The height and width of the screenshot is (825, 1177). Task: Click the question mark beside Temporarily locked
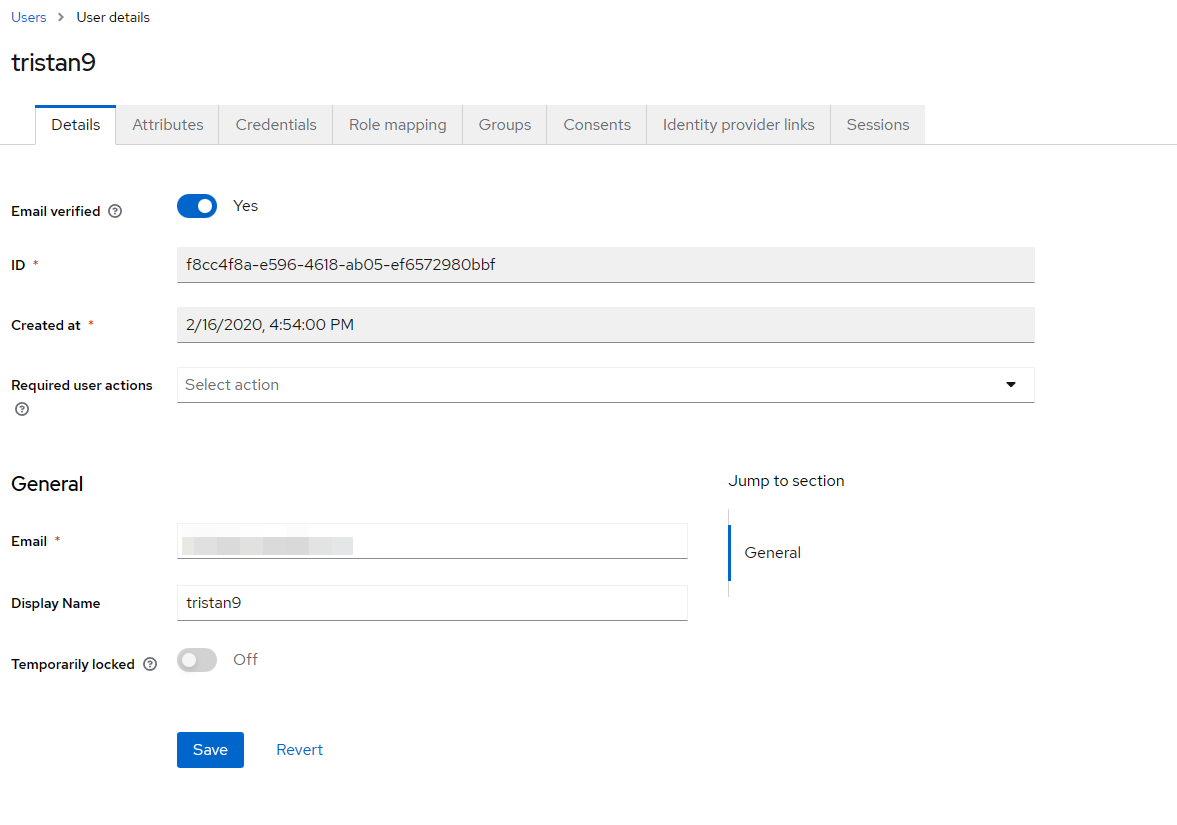[x=150, y=664]
